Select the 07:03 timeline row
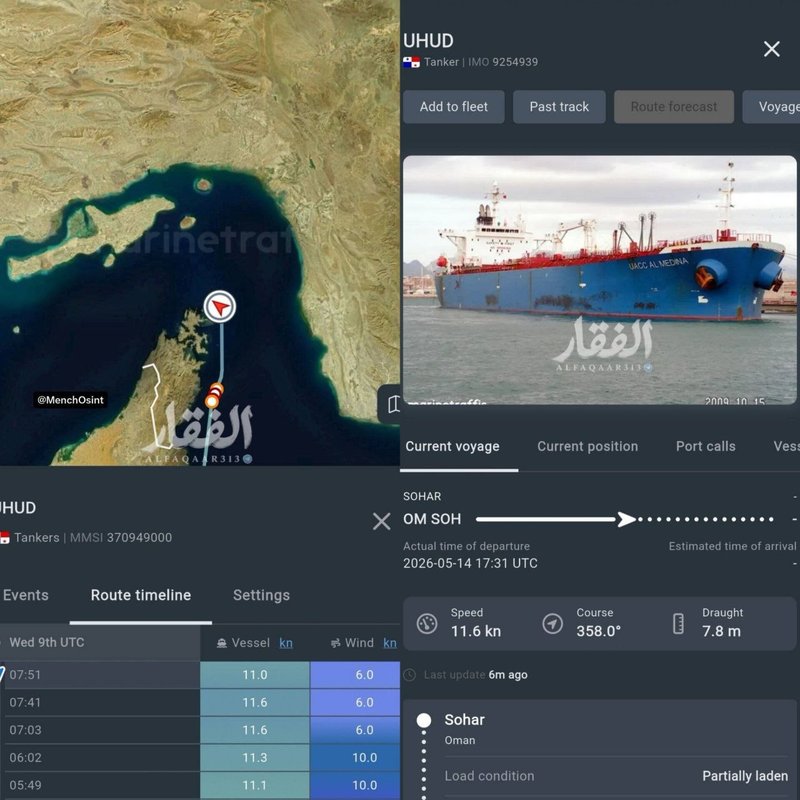The width and height of the screenshot is (800, 800). point(200,730)
